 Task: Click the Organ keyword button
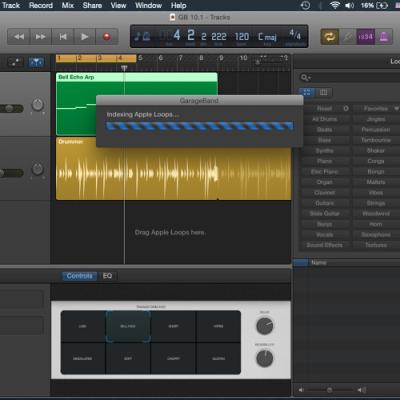coord(324,182)
